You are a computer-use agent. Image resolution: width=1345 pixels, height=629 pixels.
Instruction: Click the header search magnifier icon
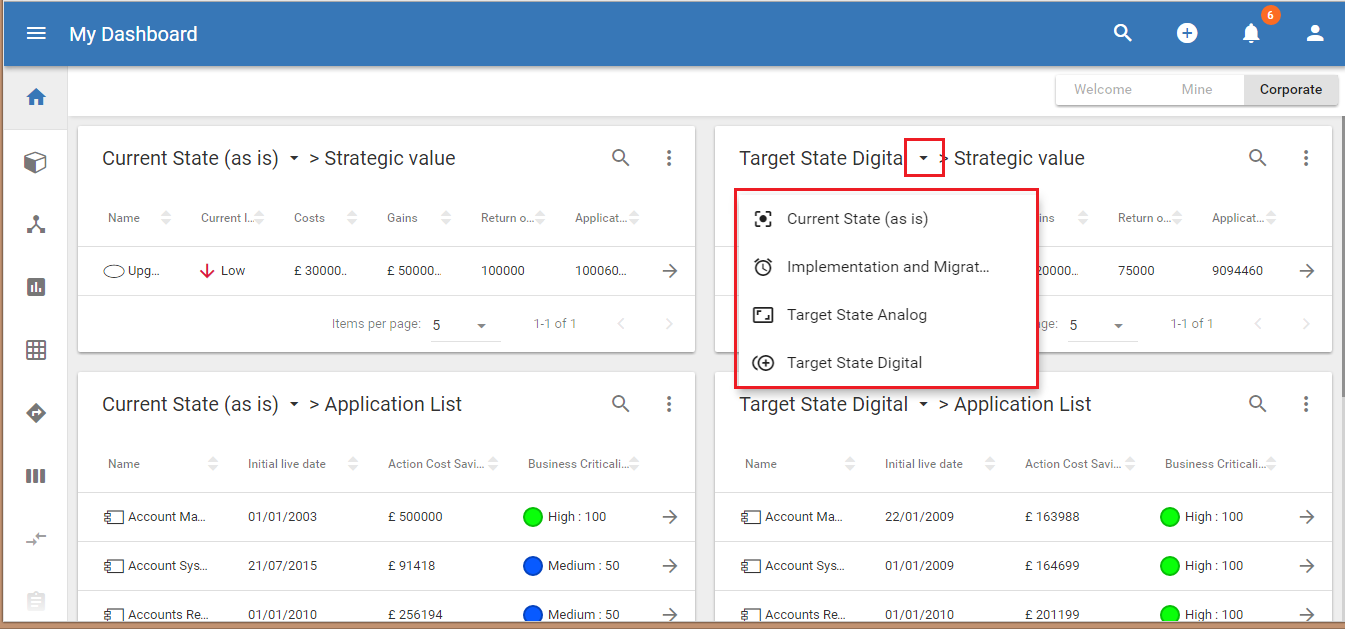pos(1122,34)
